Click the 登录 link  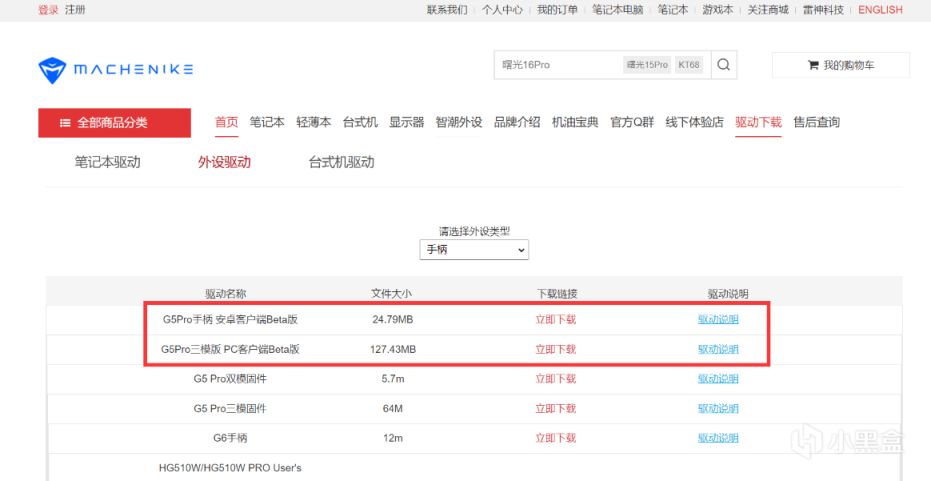click(x=48, y=10)
